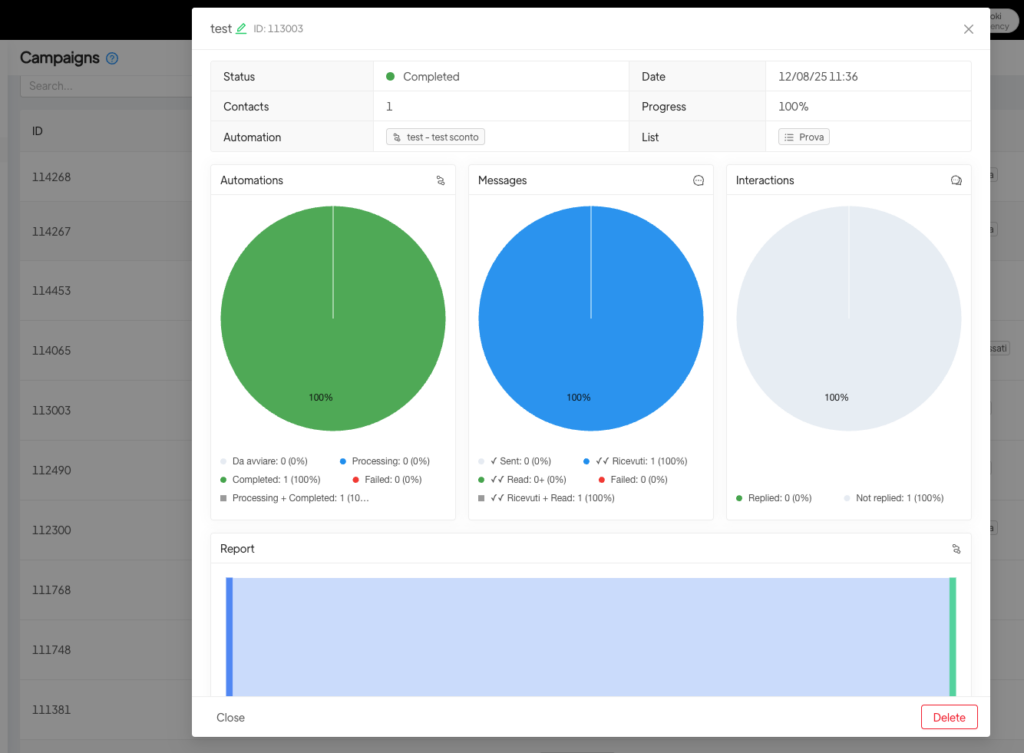The image size is (1024, 753).
Task: Click the Messages panel chat icon
Action: pyautogui.click(x=698, y=181)
